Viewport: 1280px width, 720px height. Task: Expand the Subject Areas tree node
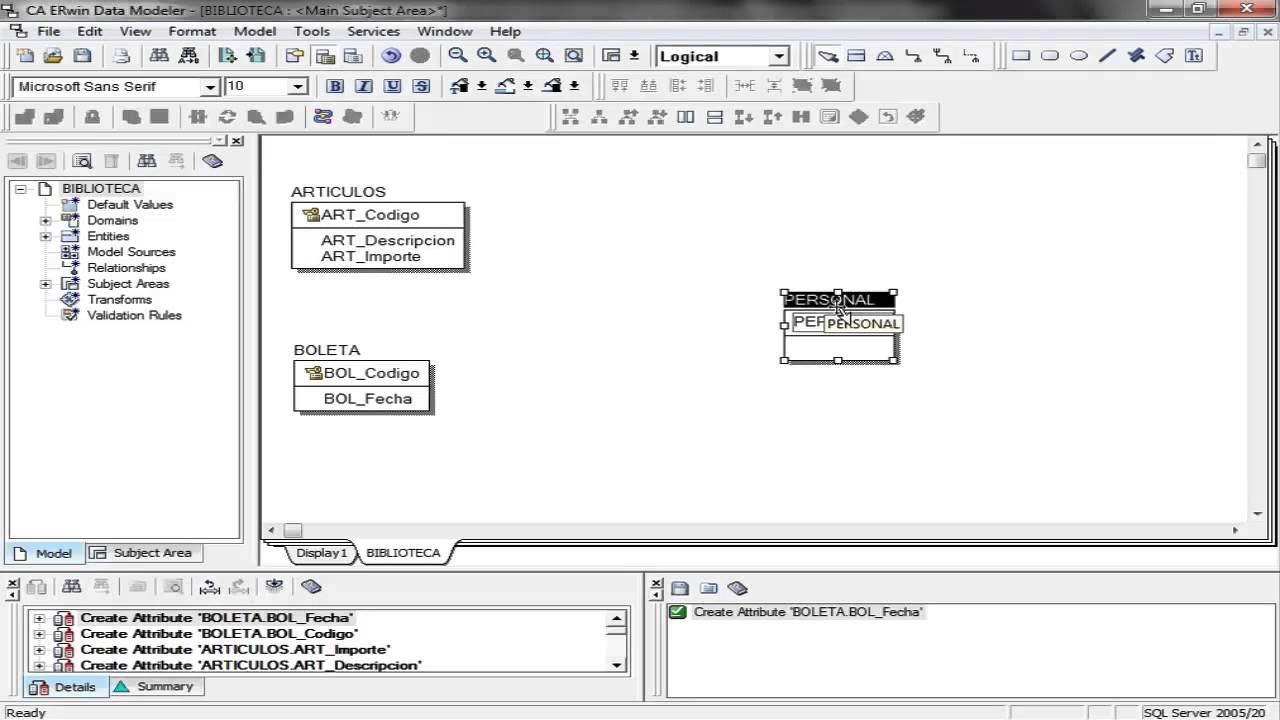pyautogui.click(x=46, y=284)
